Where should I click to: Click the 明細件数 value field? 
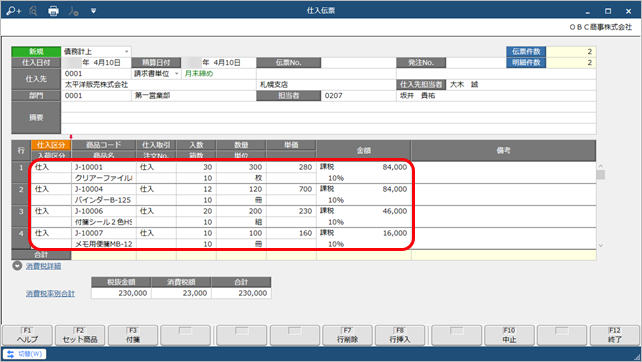(571, 63)
